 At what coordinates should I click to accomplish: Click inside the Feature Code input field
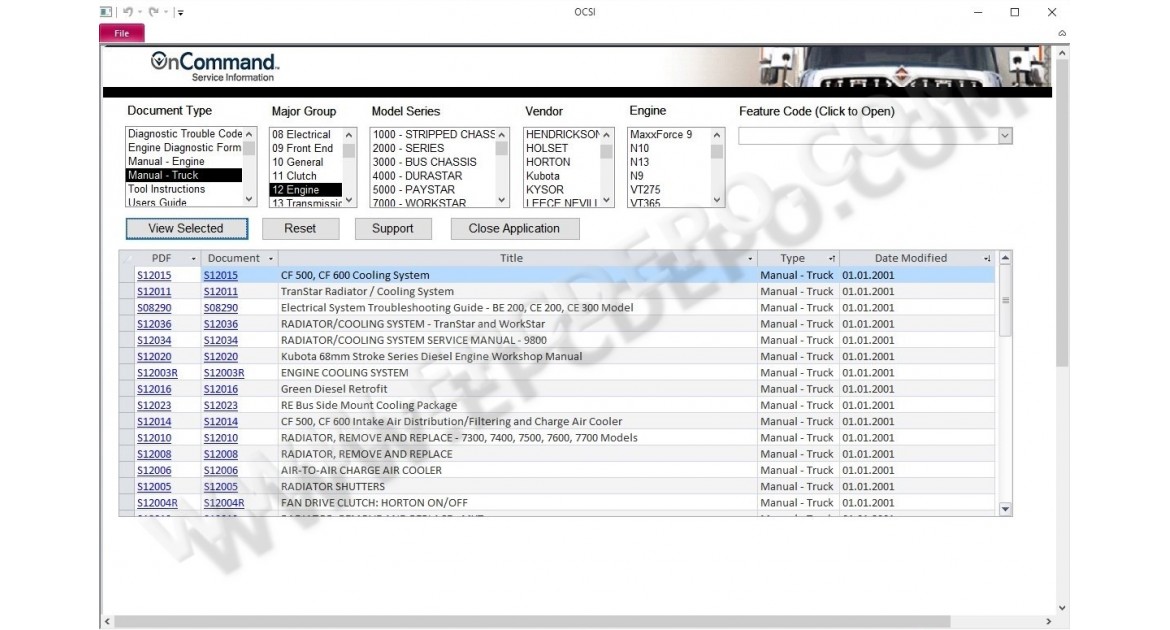pyautogui.click(x=869, y=136)
